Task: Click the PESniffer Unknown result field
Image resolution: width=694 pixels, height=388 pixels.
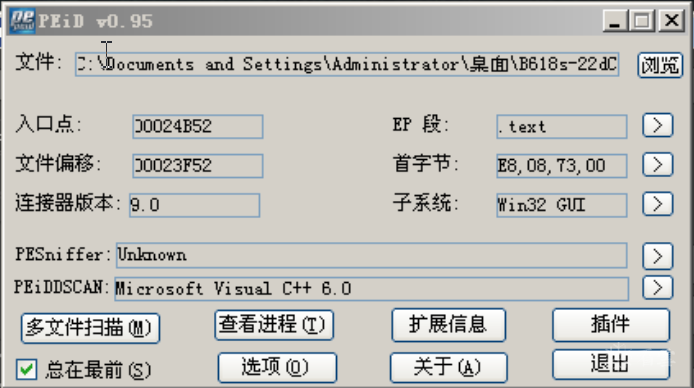Action: tap(371, 255)
